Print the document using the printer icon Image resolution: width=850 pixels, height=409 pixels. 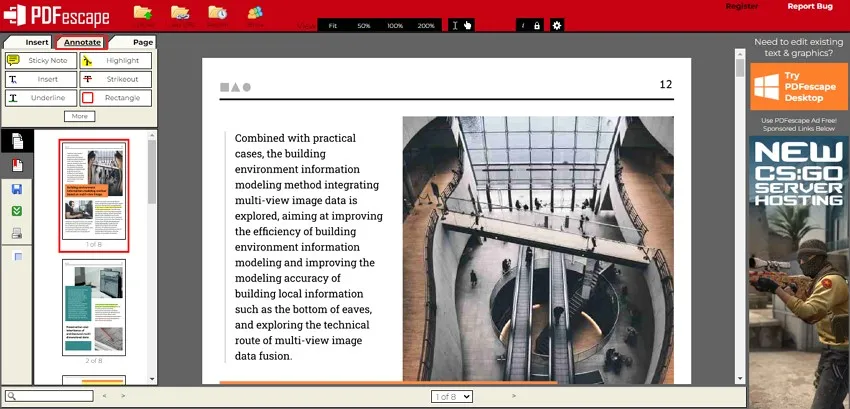pos(17,234)
